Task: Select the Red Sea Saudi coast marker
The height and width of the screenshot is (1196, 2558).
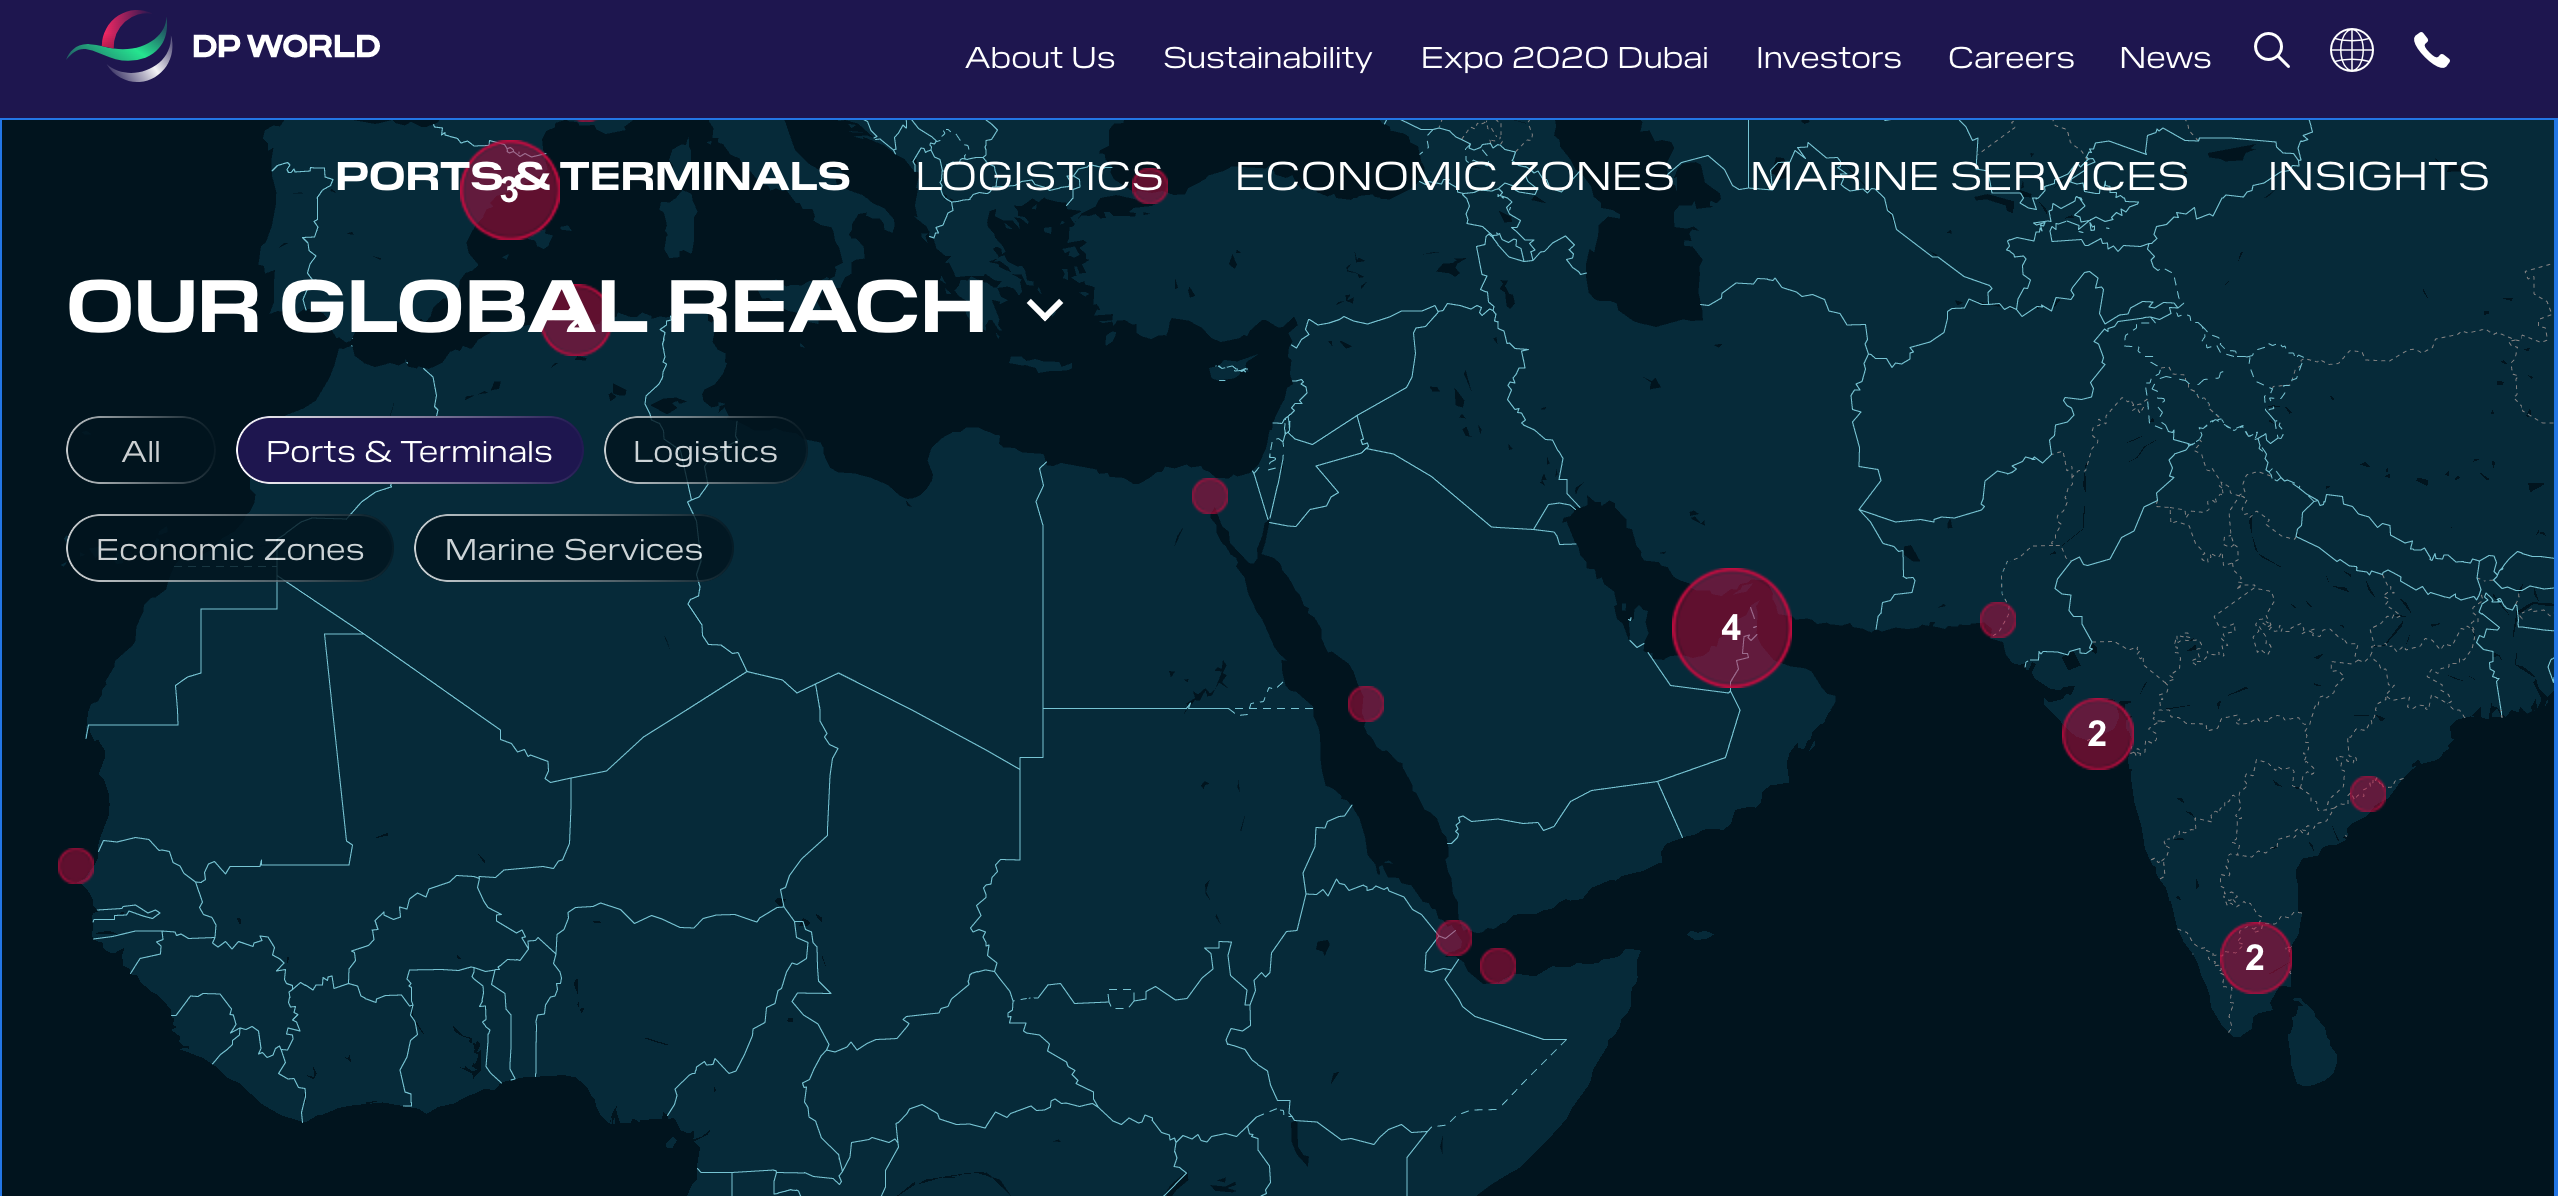Action: pyautogui.click(x=1366, y=704)
